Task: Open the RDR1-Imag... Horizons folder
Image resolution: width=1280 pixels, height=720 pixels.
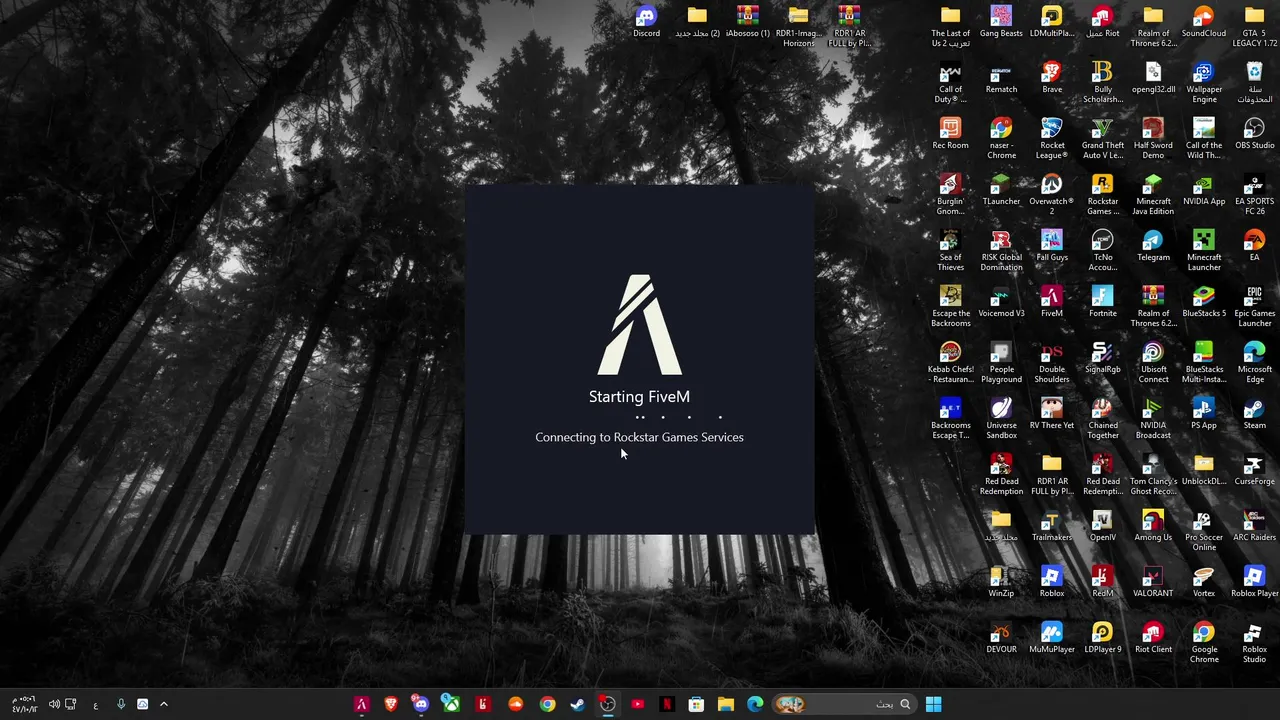Action: 798,26
